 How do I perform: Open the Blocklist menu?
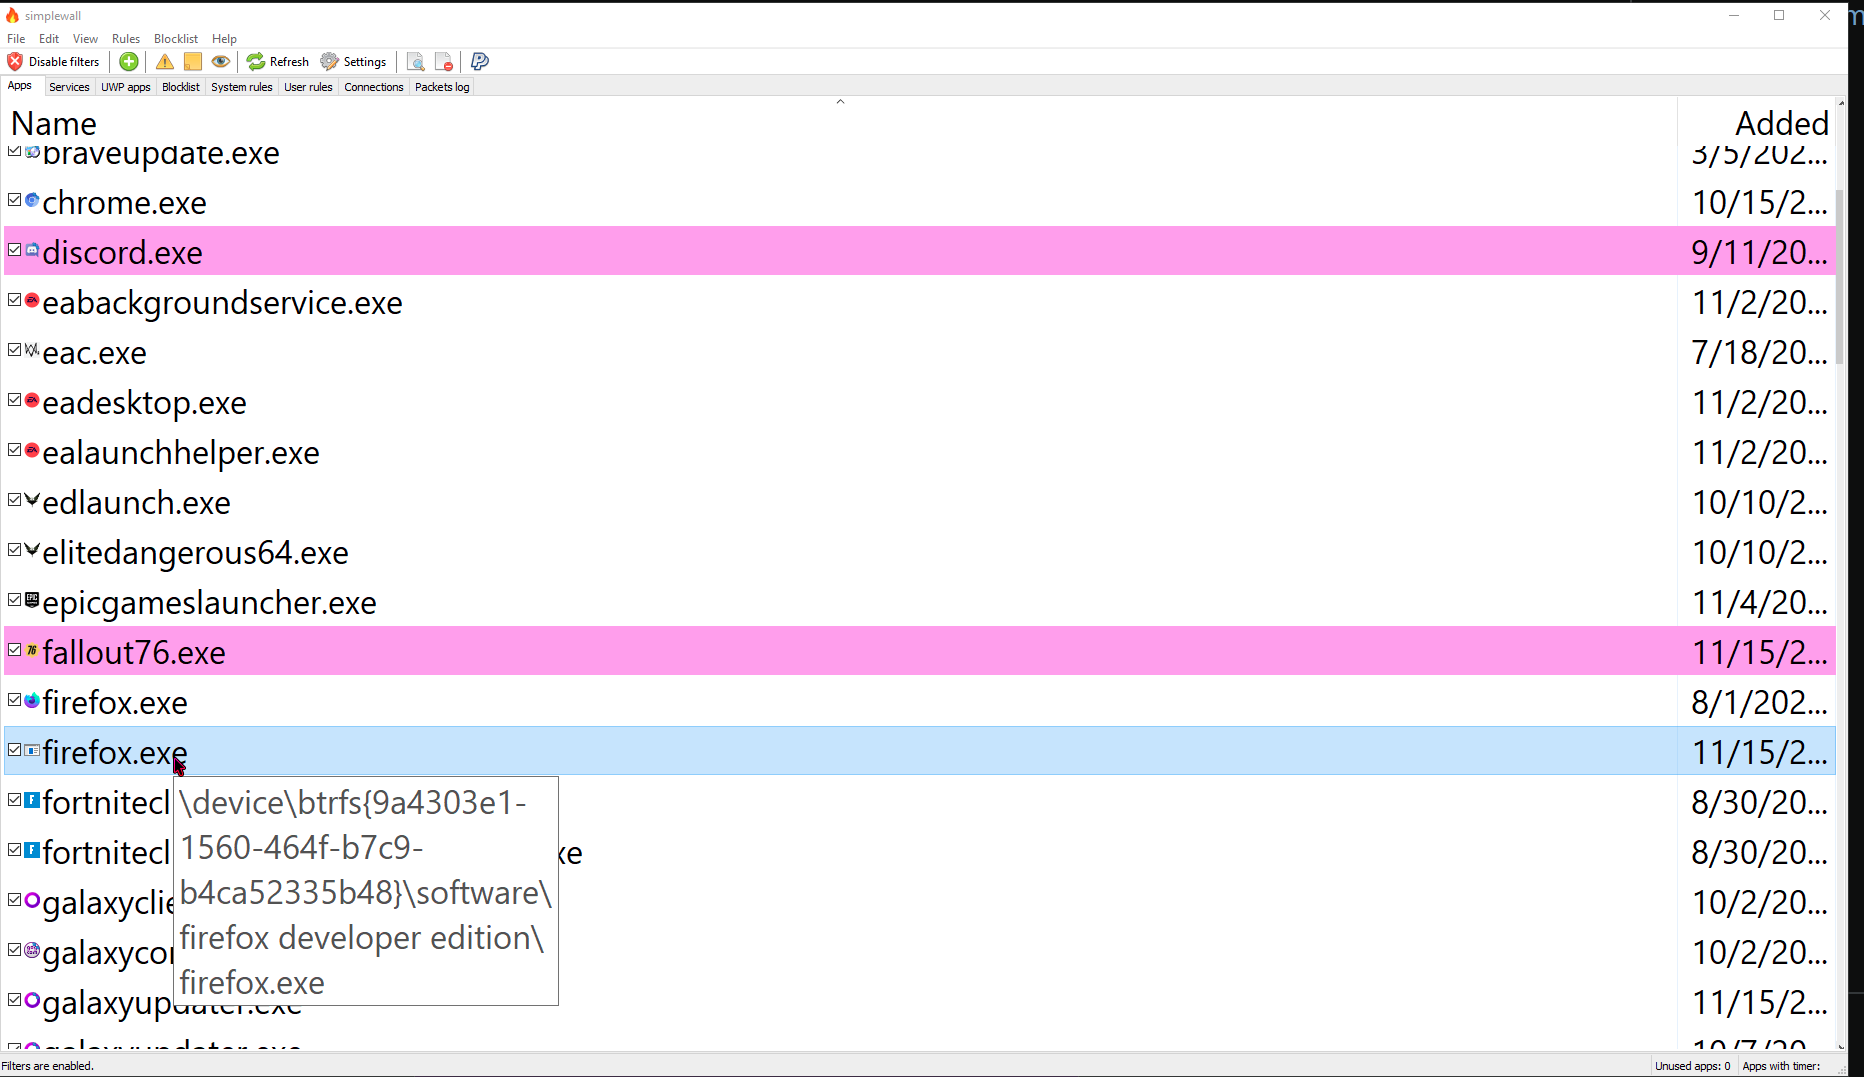tap(176, 38)
